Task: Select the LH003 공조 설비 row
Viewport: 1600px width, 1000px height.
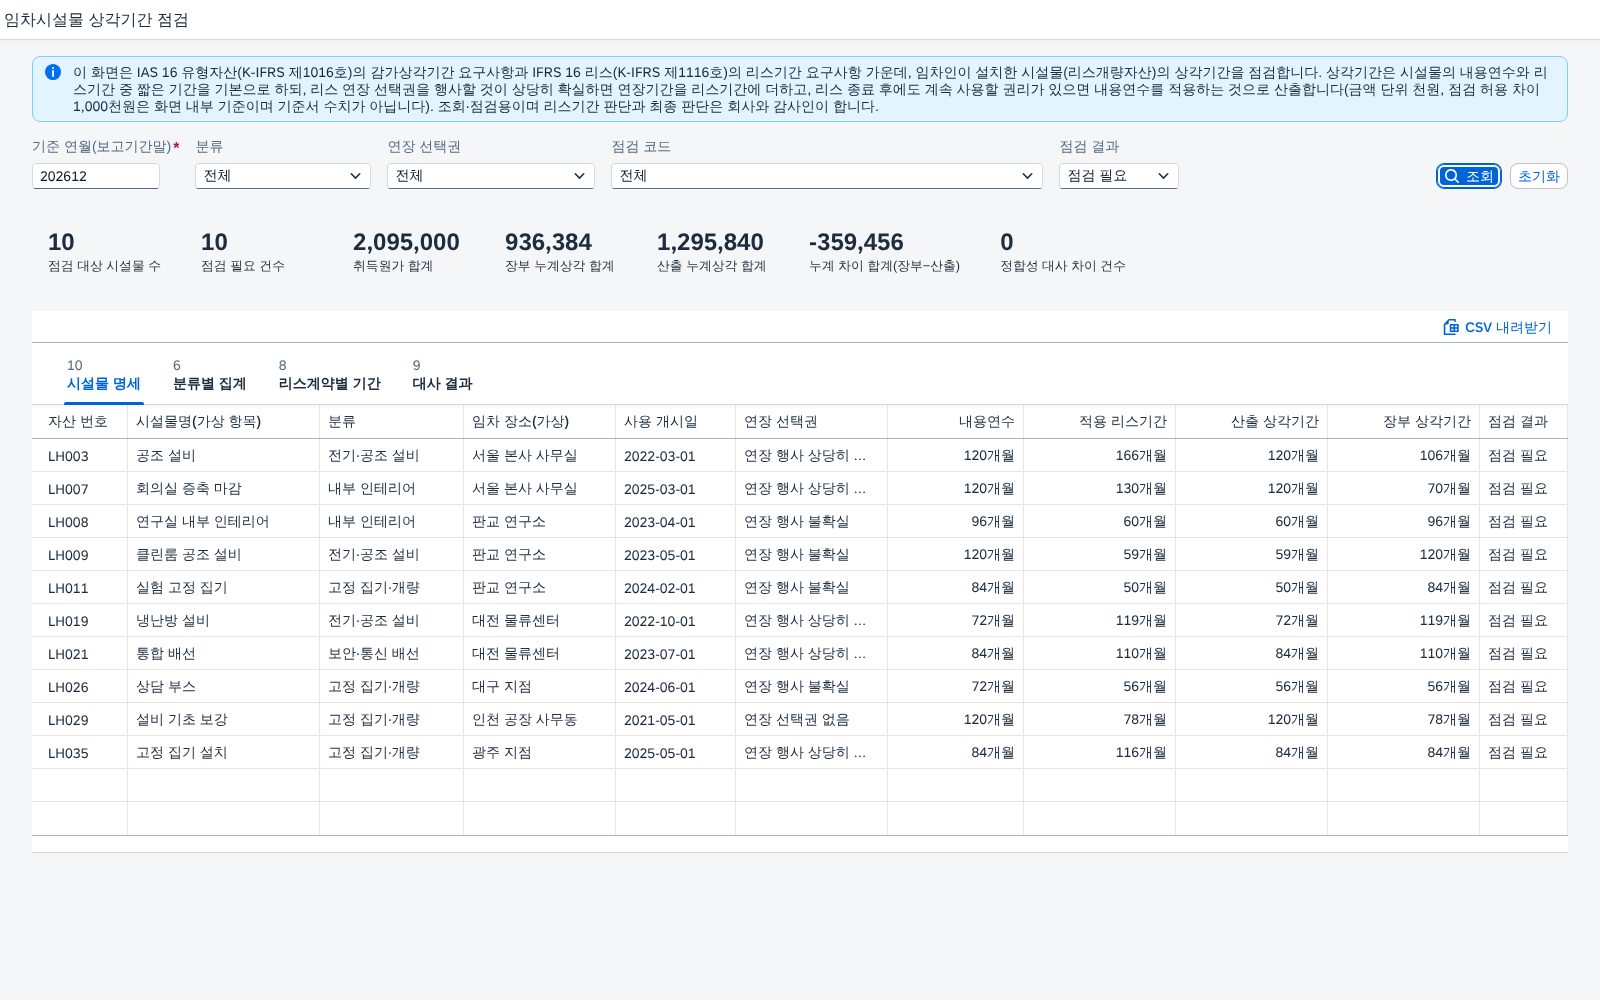Action: 799,456
